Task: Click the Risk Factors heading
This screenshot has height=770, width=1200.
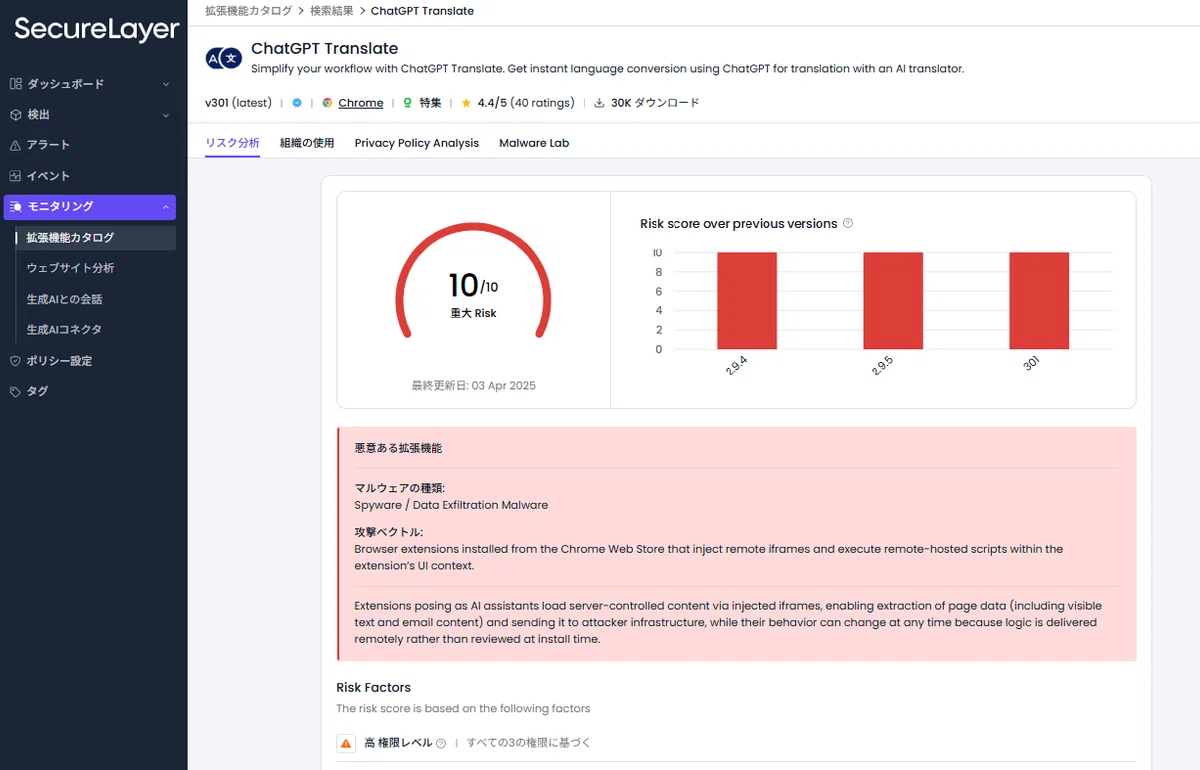Action: point(374,687)
